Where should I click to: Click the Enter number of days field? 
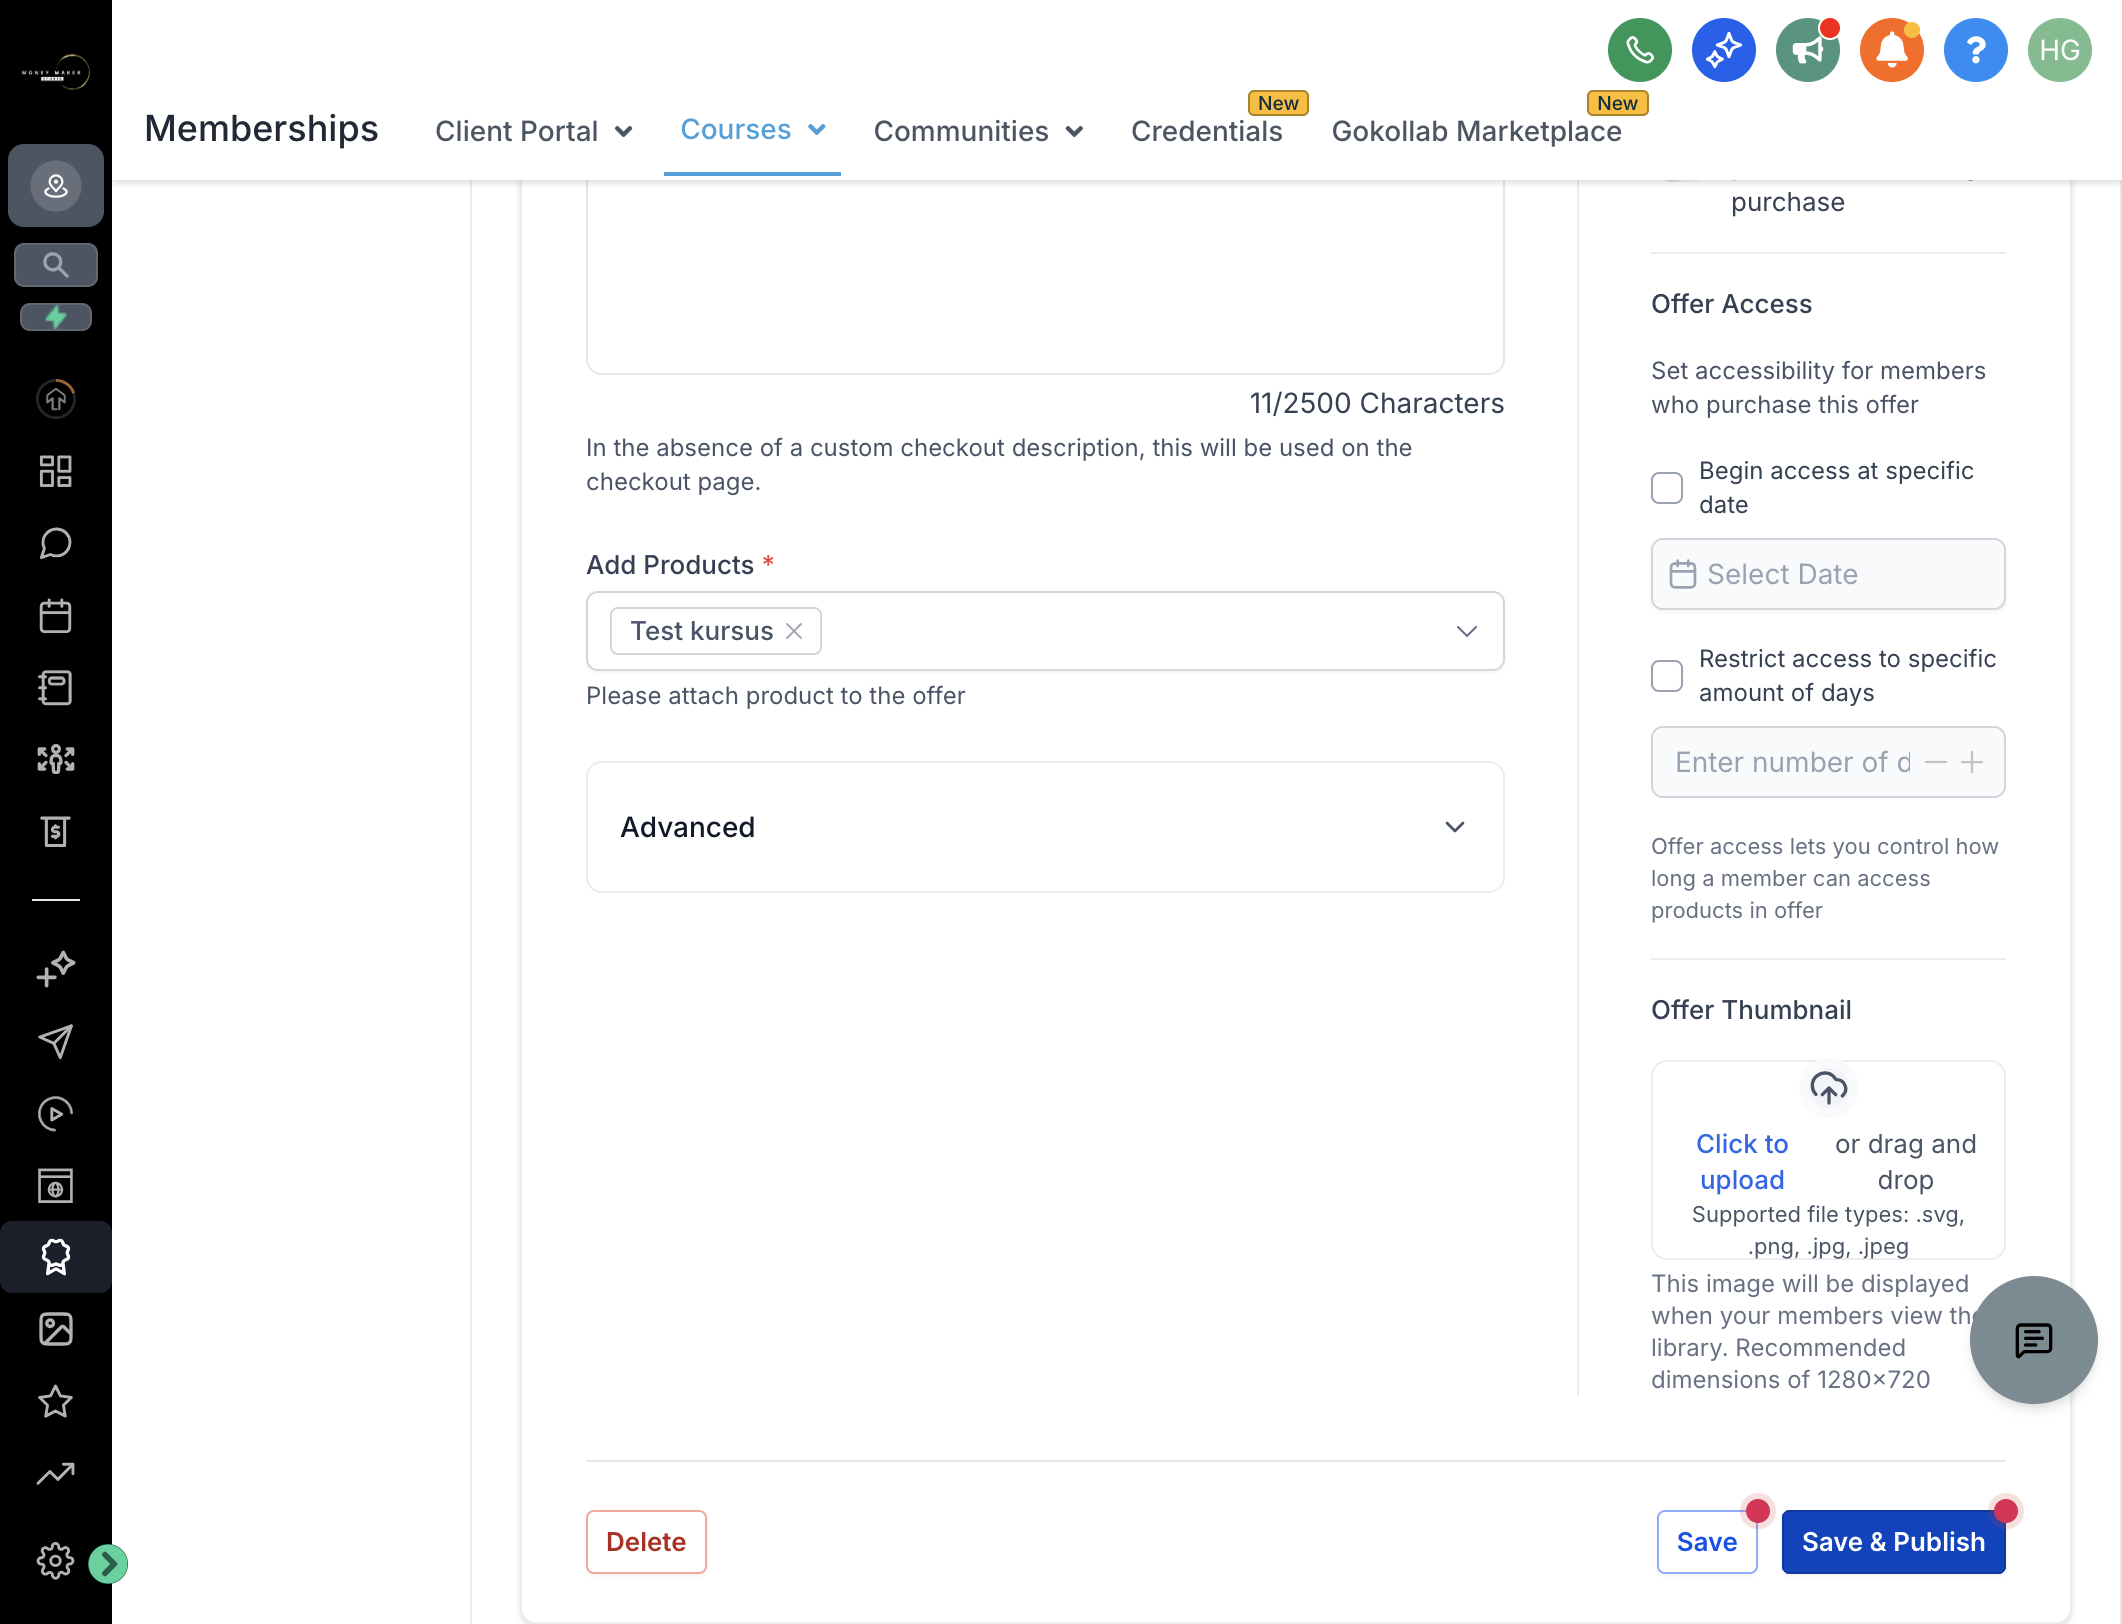[1828, 762]
